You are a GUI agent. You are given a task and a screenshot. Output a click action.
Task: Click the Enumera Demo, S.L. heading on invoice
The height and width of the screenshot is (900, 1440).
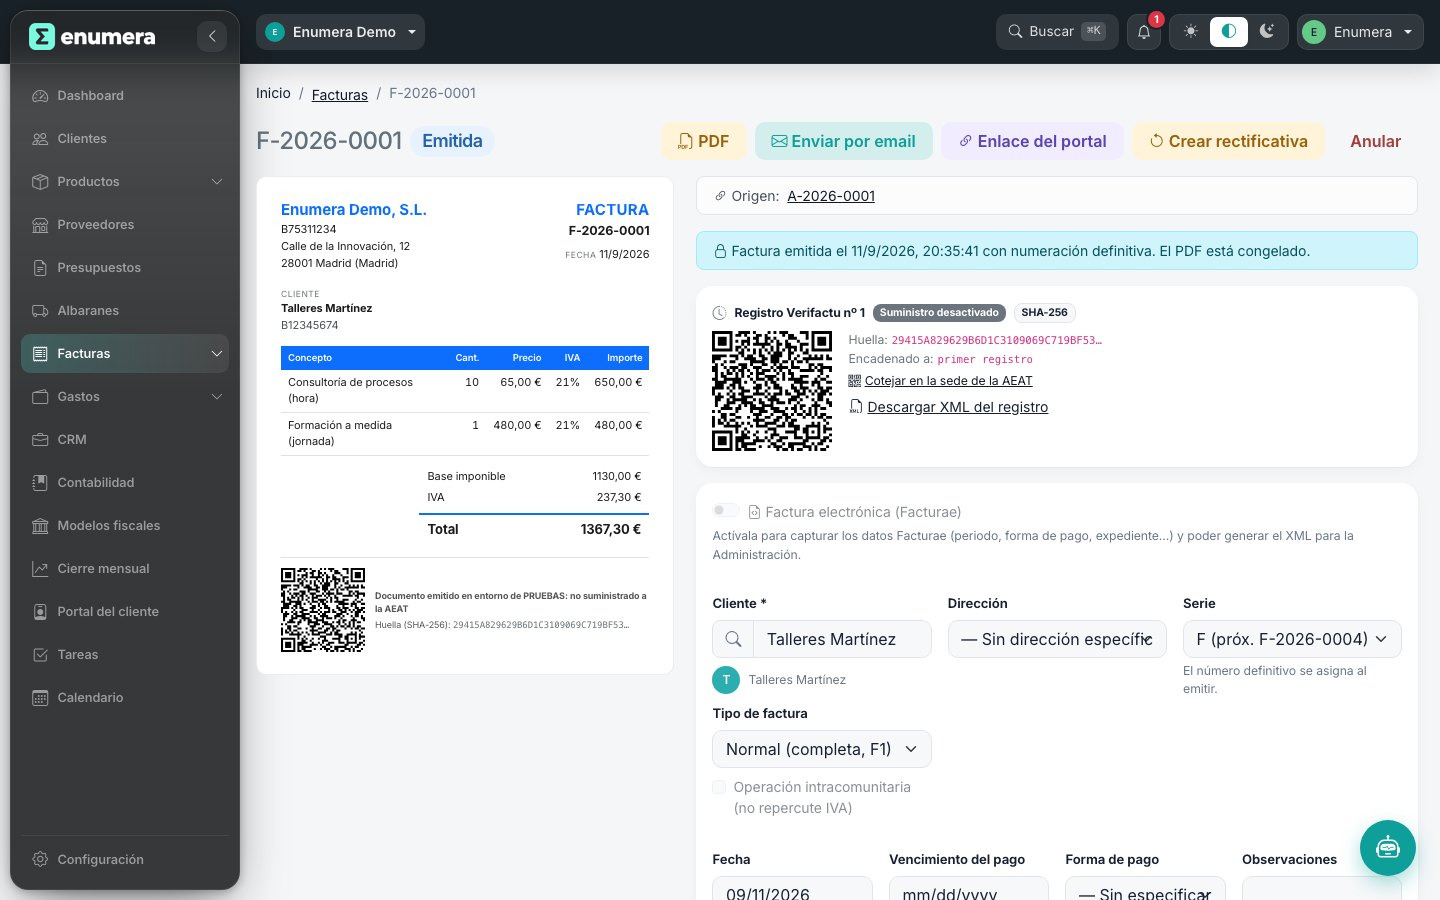[x=354, y=210]
